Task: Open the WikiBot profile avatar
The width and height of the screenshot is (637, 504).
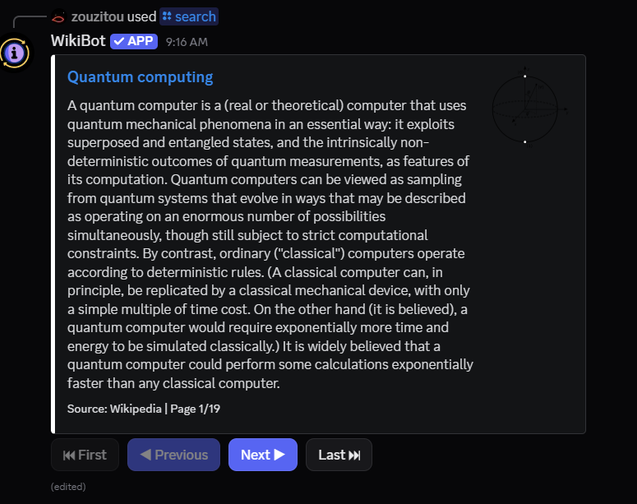Action: click(x=16, y=52)
